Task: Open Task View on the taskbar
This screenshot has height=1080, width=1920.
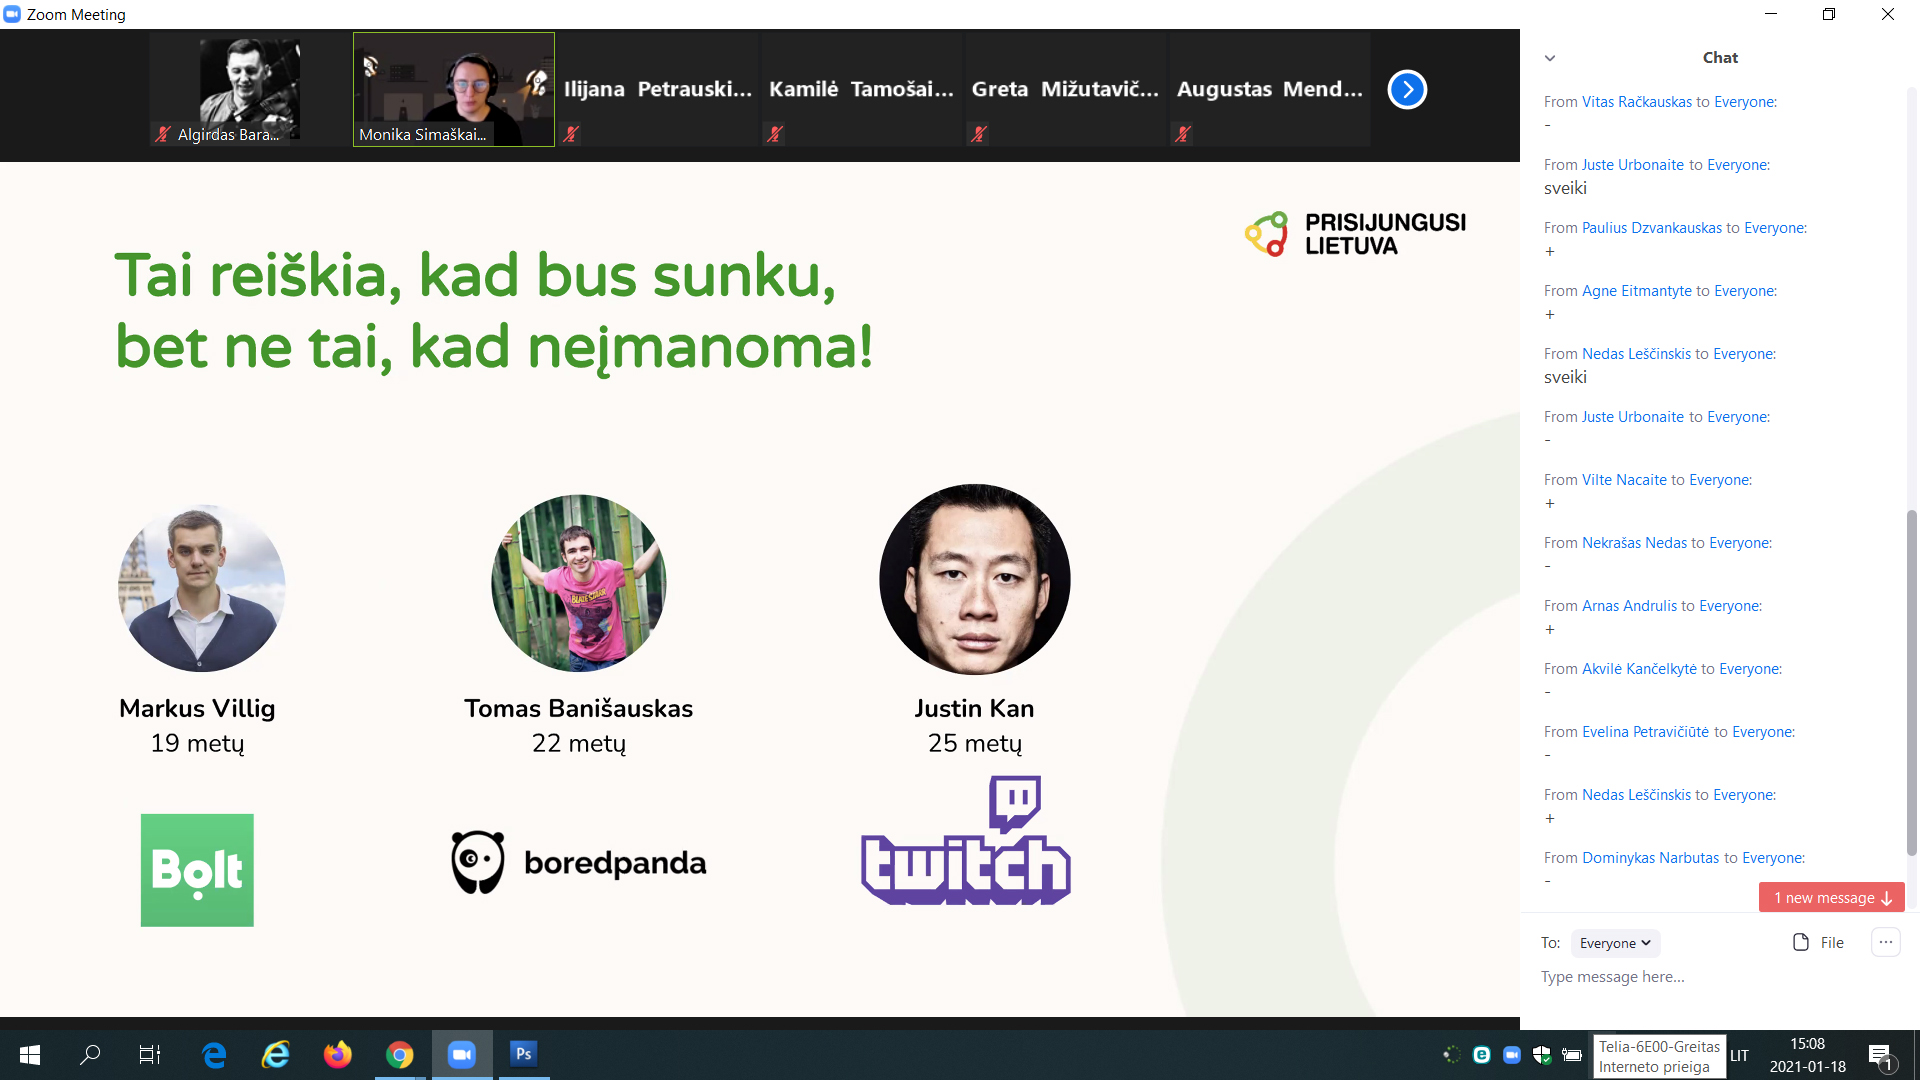Action: (150, 1055)
